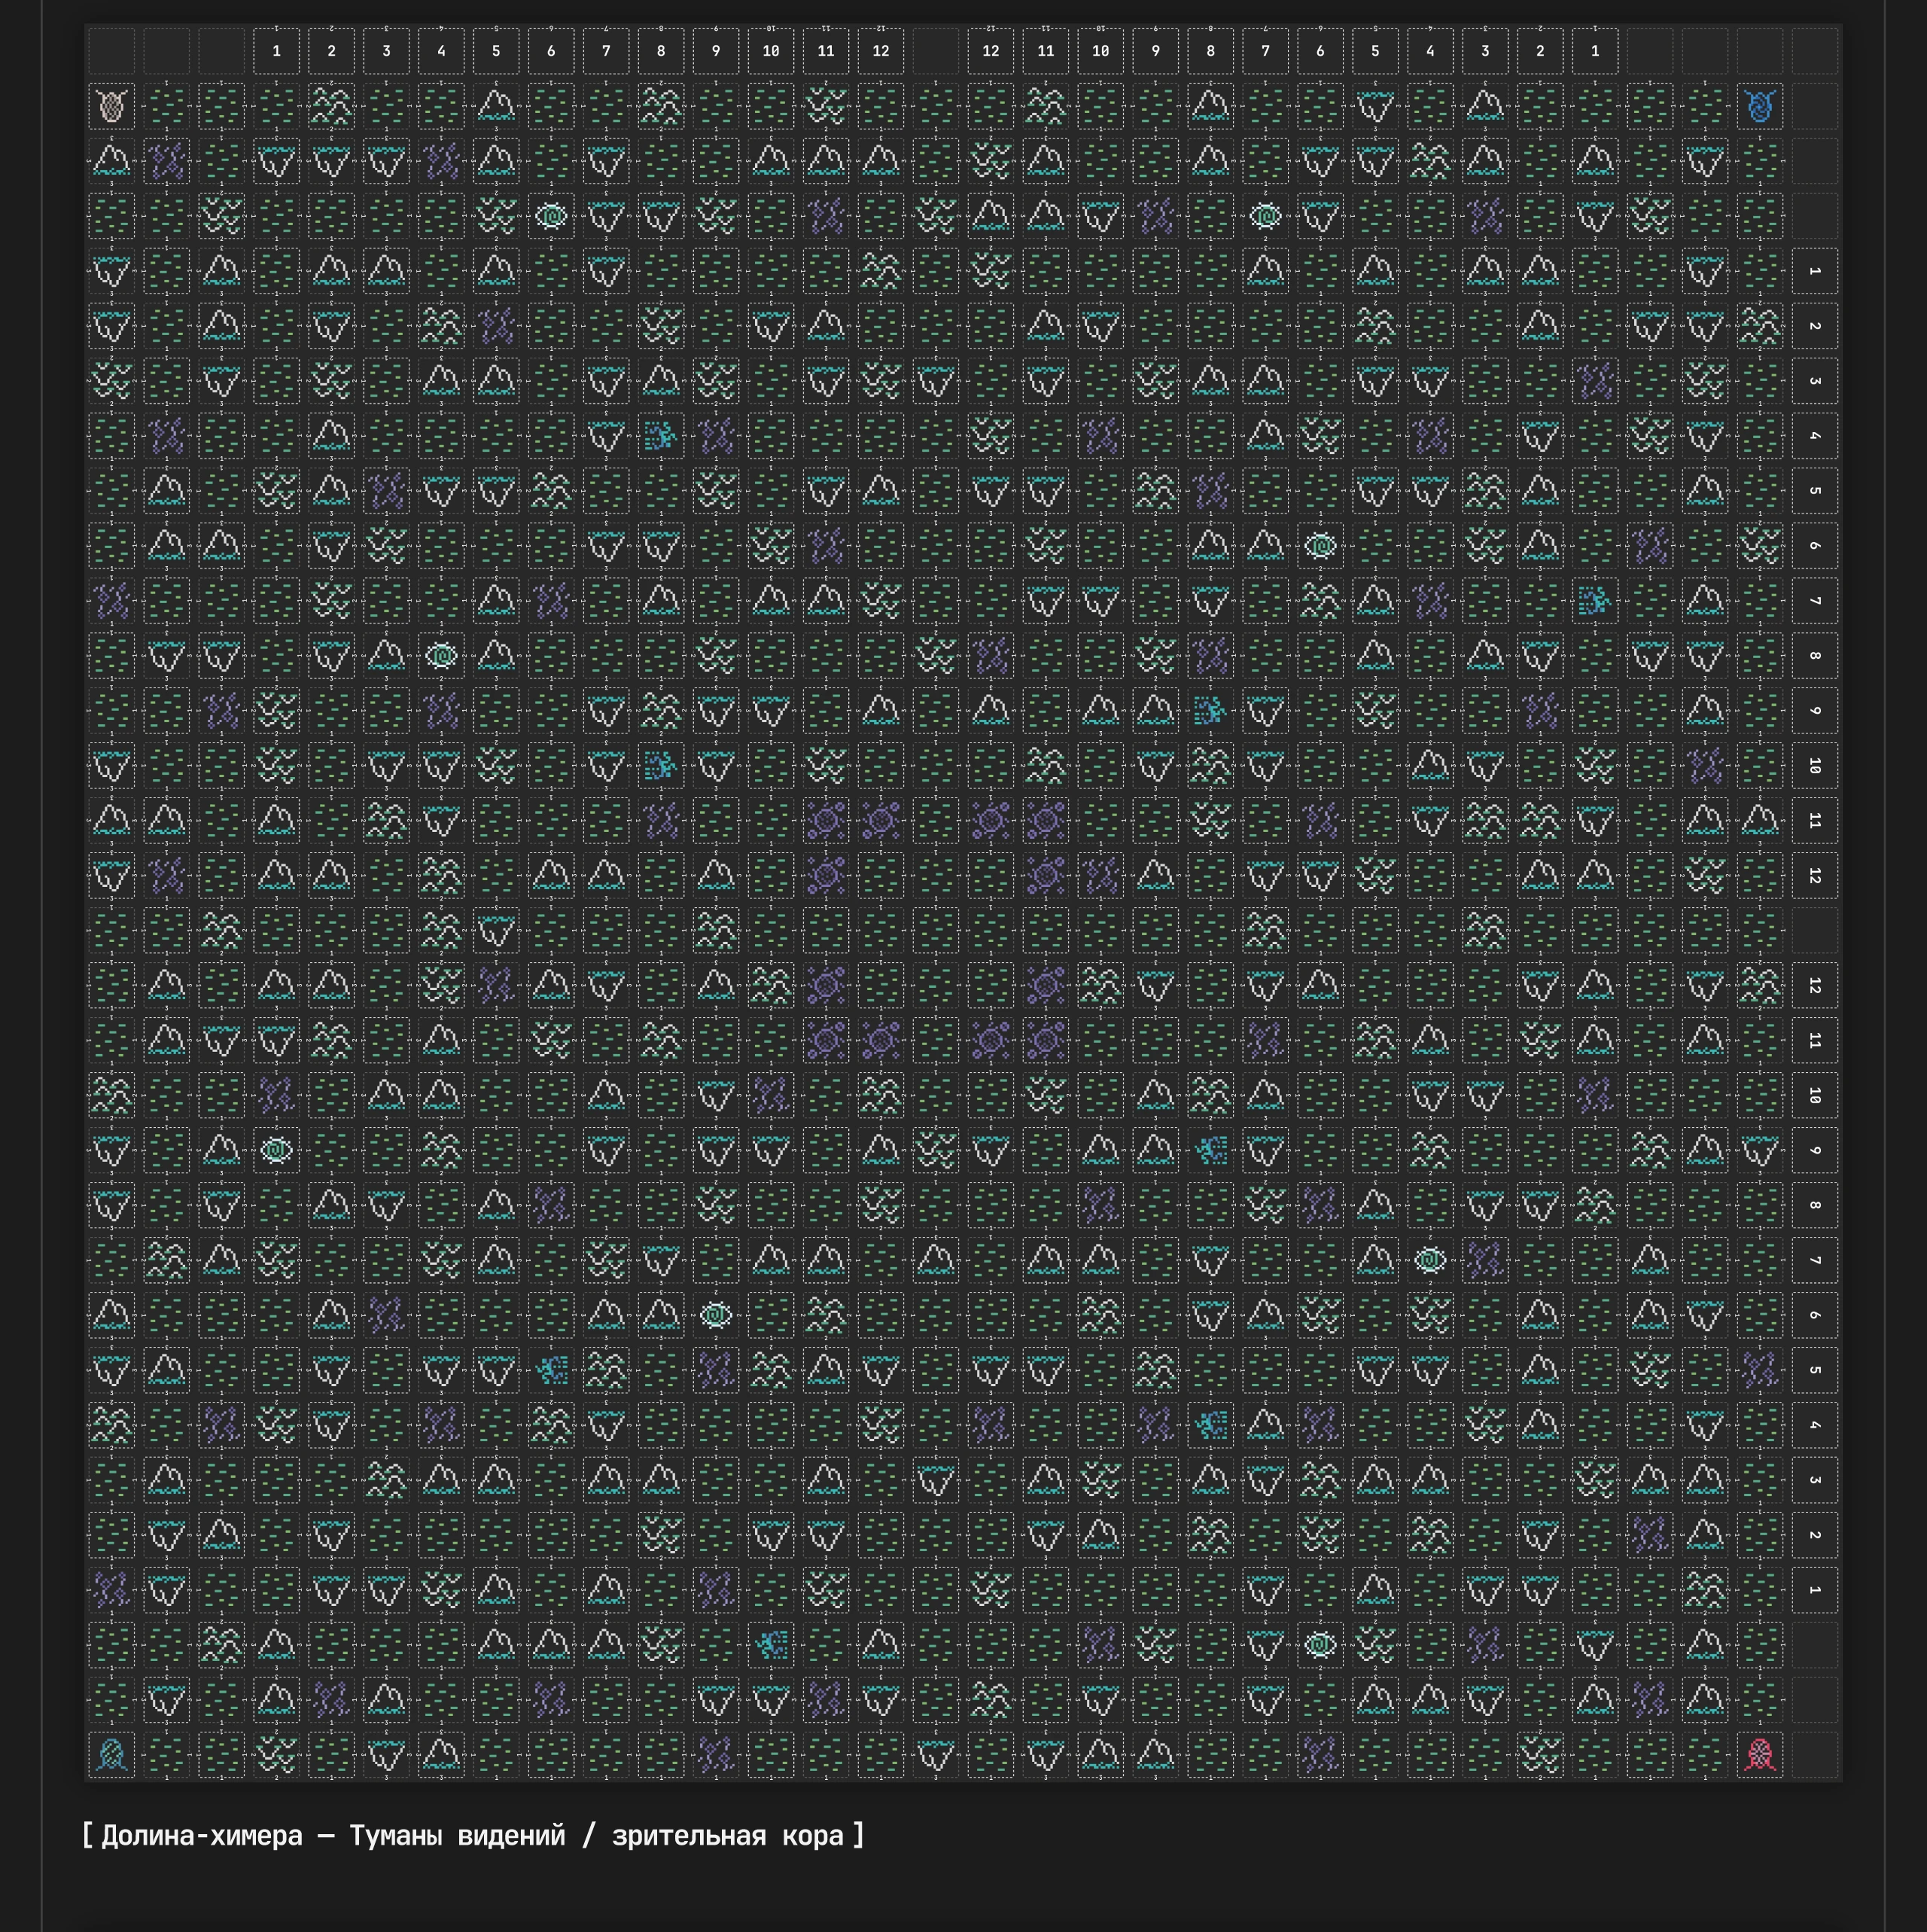Select the upper-leftmost purple orb tile near the center
1927x1932 pixels.
tap(825, 820)
